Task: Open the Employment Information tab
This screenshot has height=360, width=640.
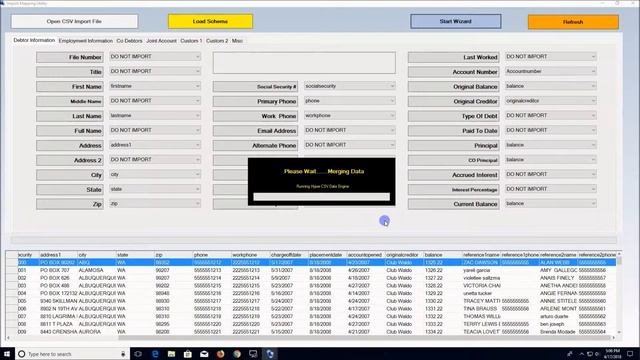Action: click(x=85, y=41)
